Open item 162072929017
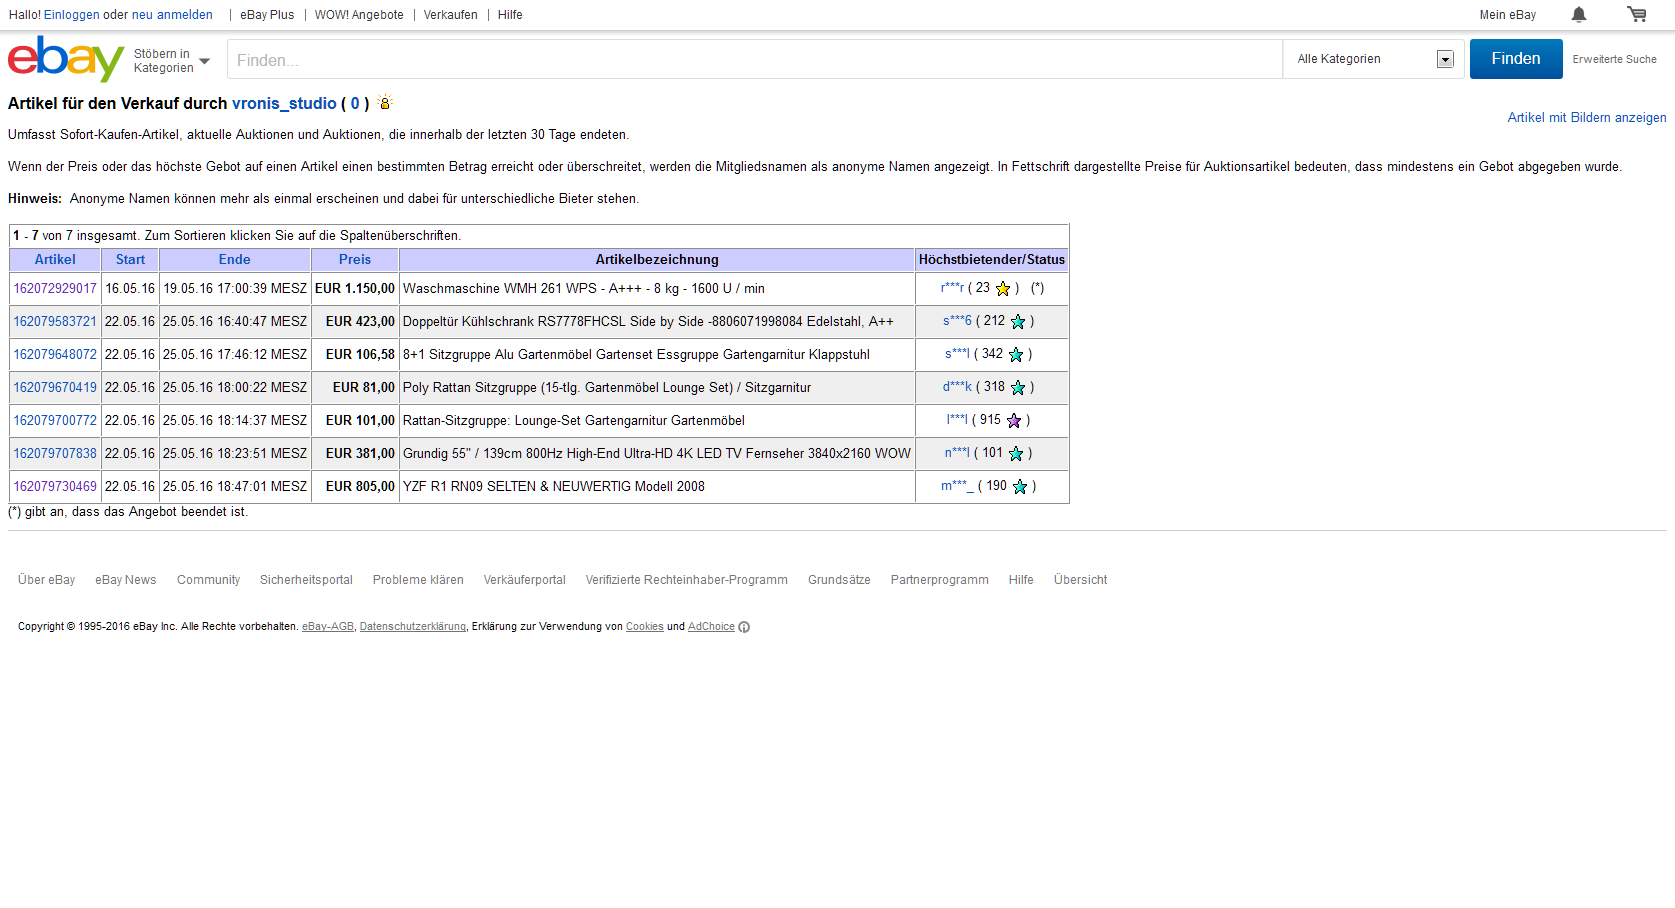 coord(55,288)
